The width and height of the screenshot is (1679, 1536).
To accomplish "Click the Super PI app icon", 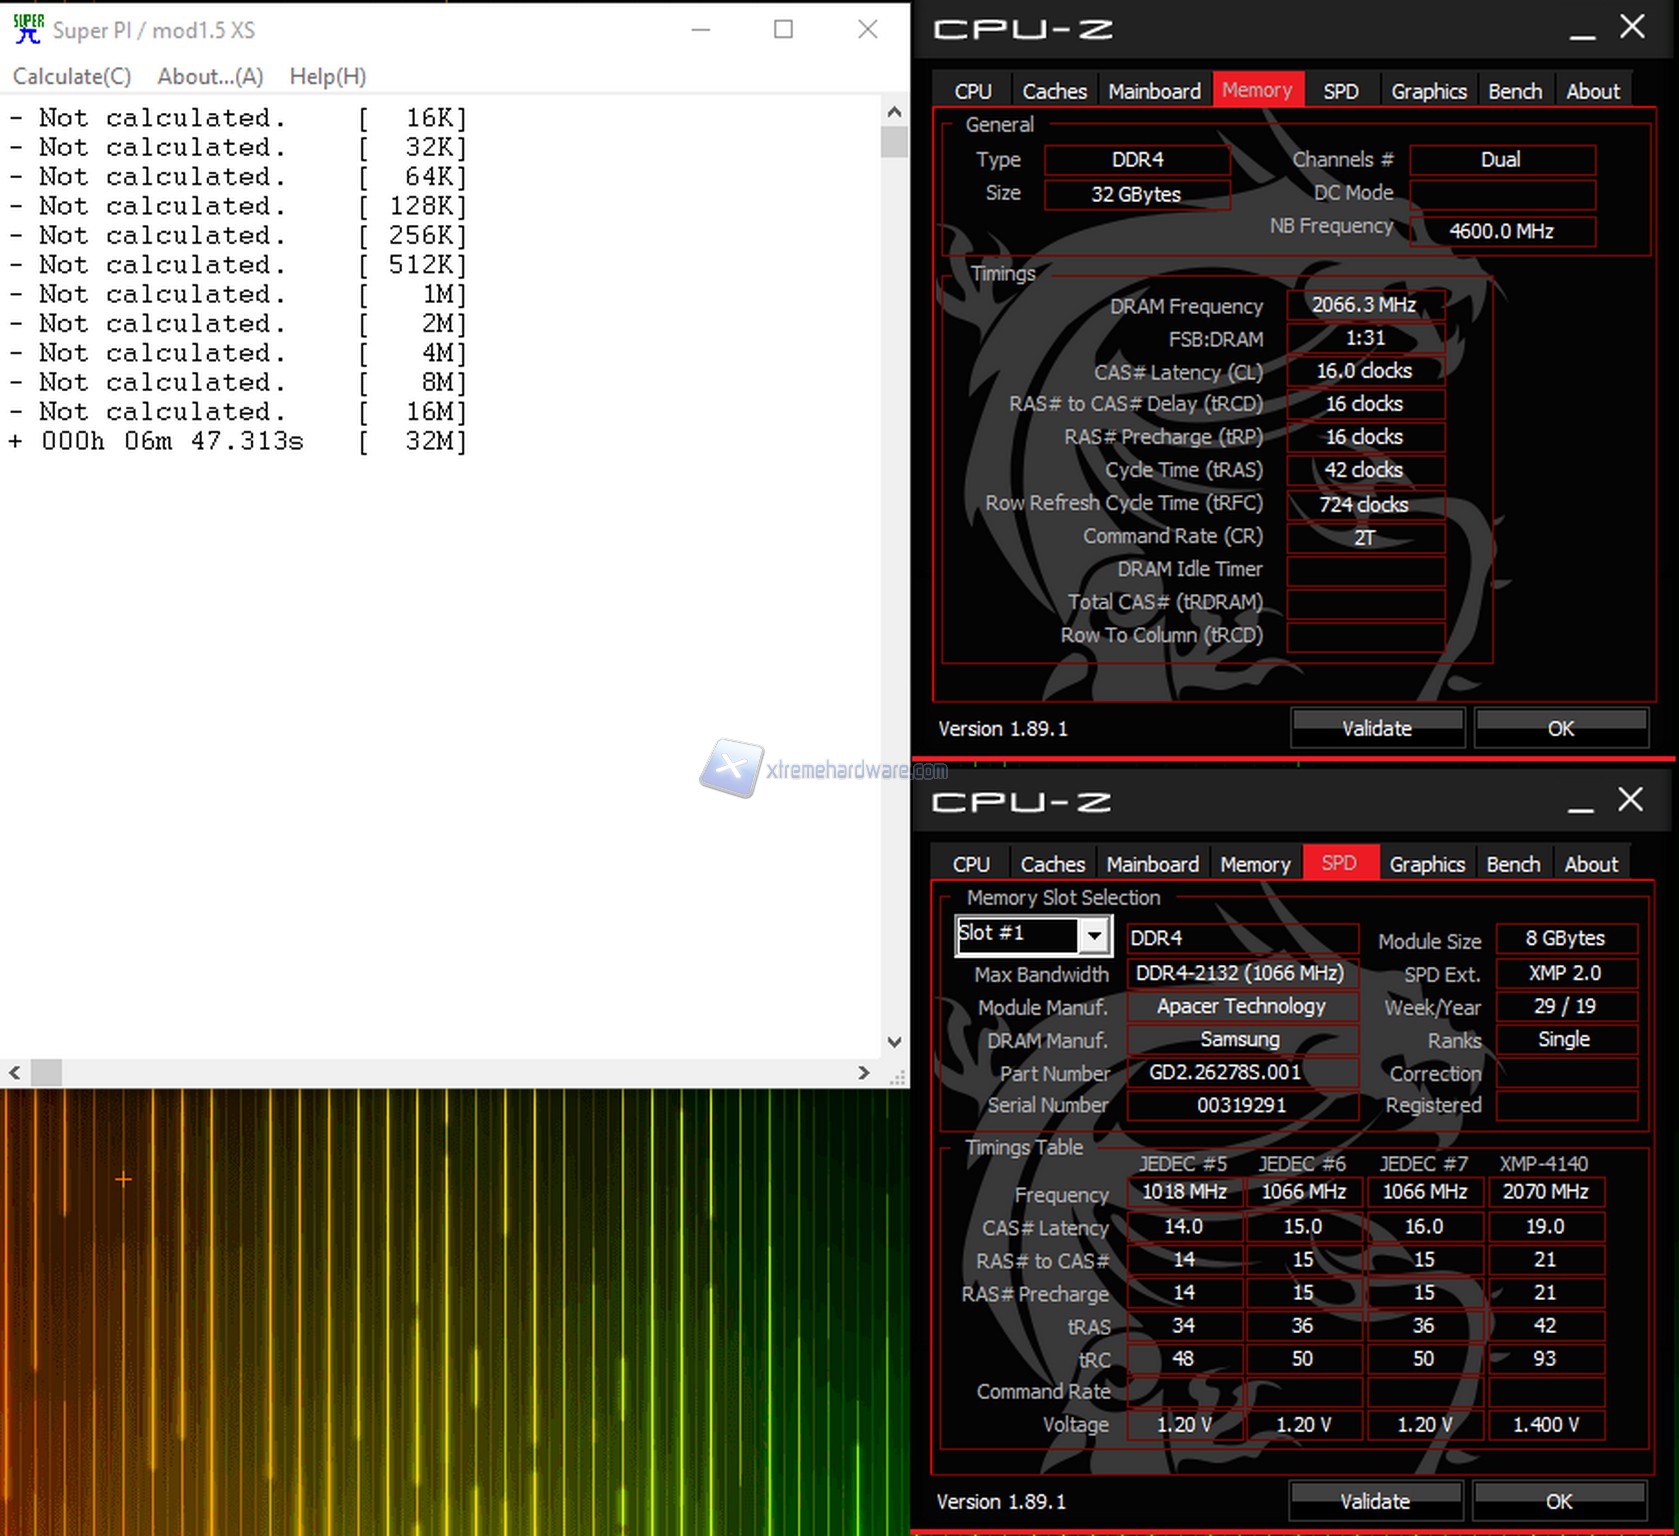I will point(28,29).
